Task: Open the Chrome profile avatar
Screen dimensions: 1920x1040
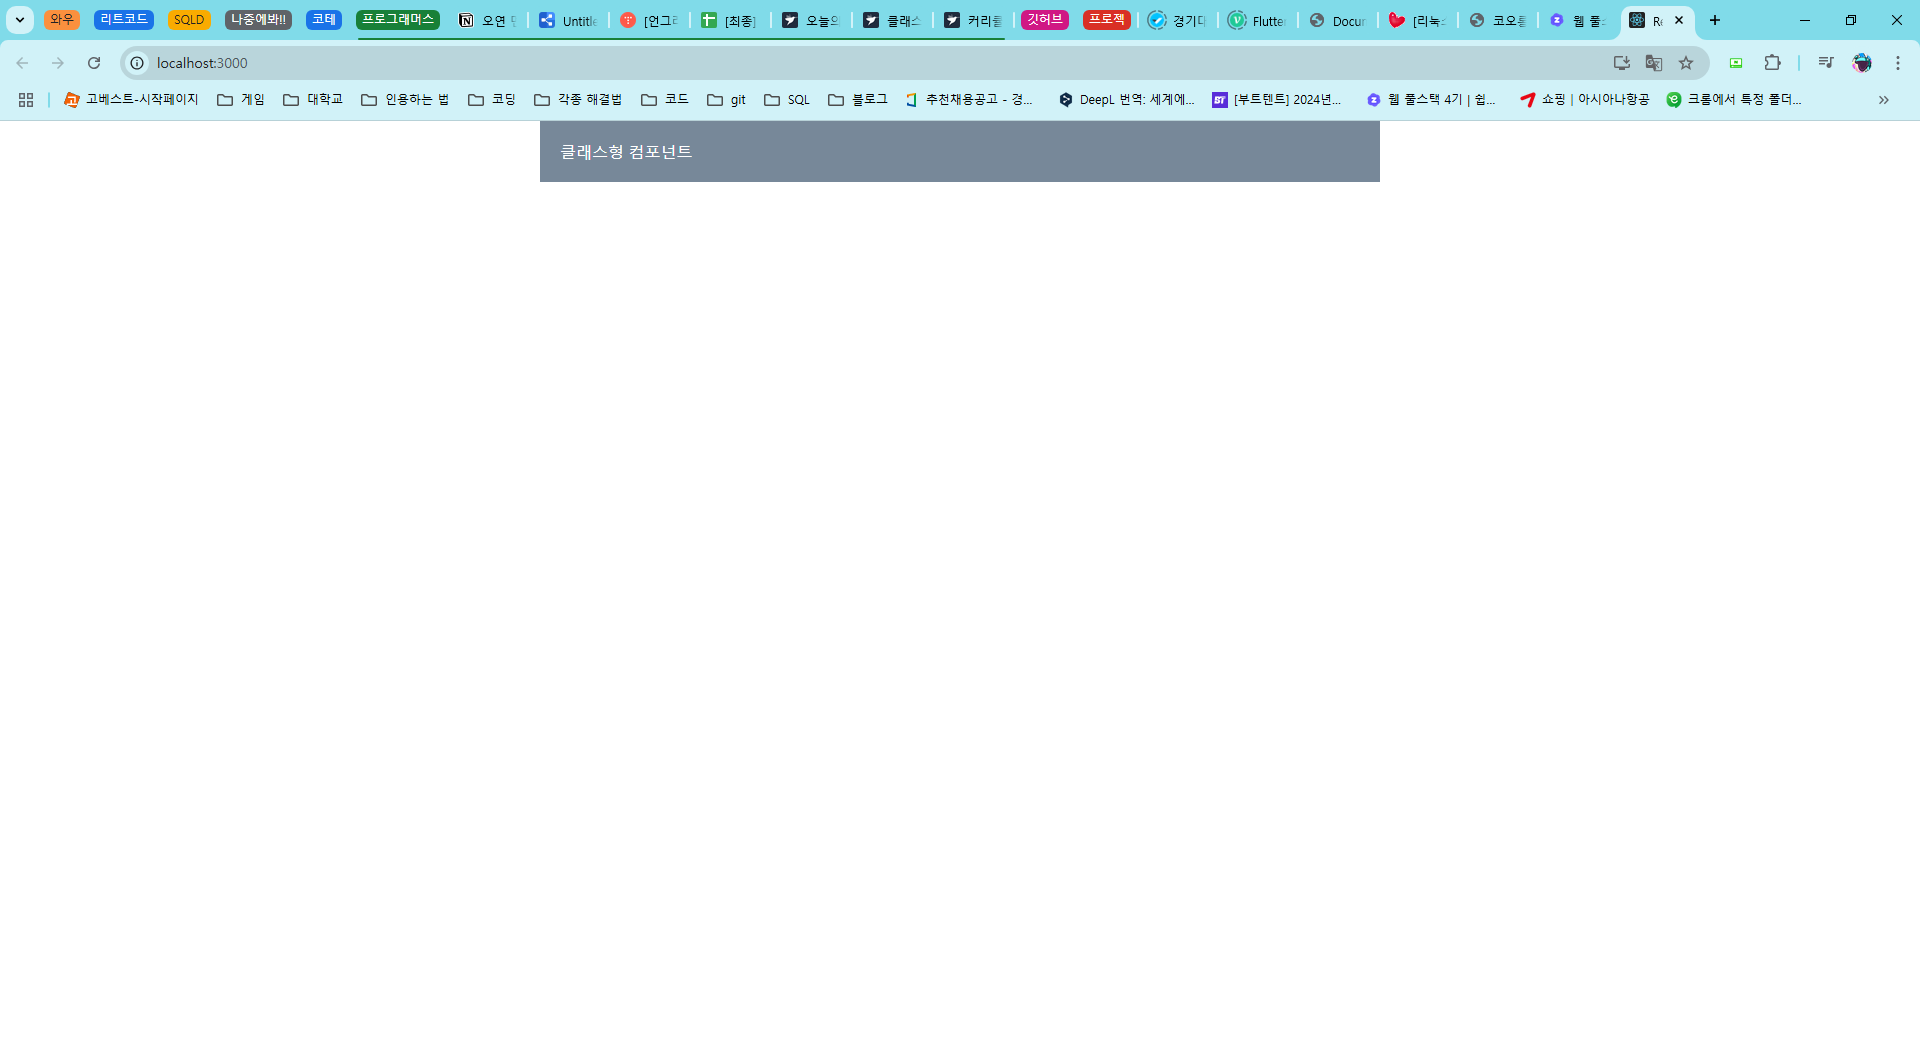Action: coord(1862,63)
